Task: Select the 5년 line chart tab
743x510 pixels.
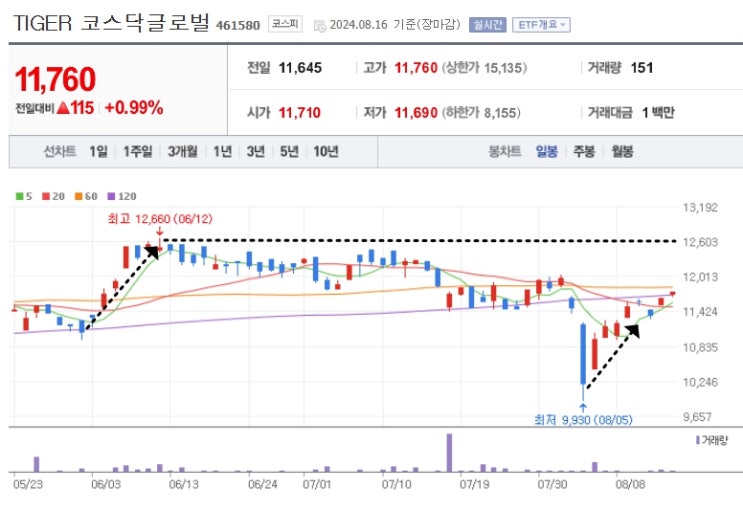Action: (289, 152)
